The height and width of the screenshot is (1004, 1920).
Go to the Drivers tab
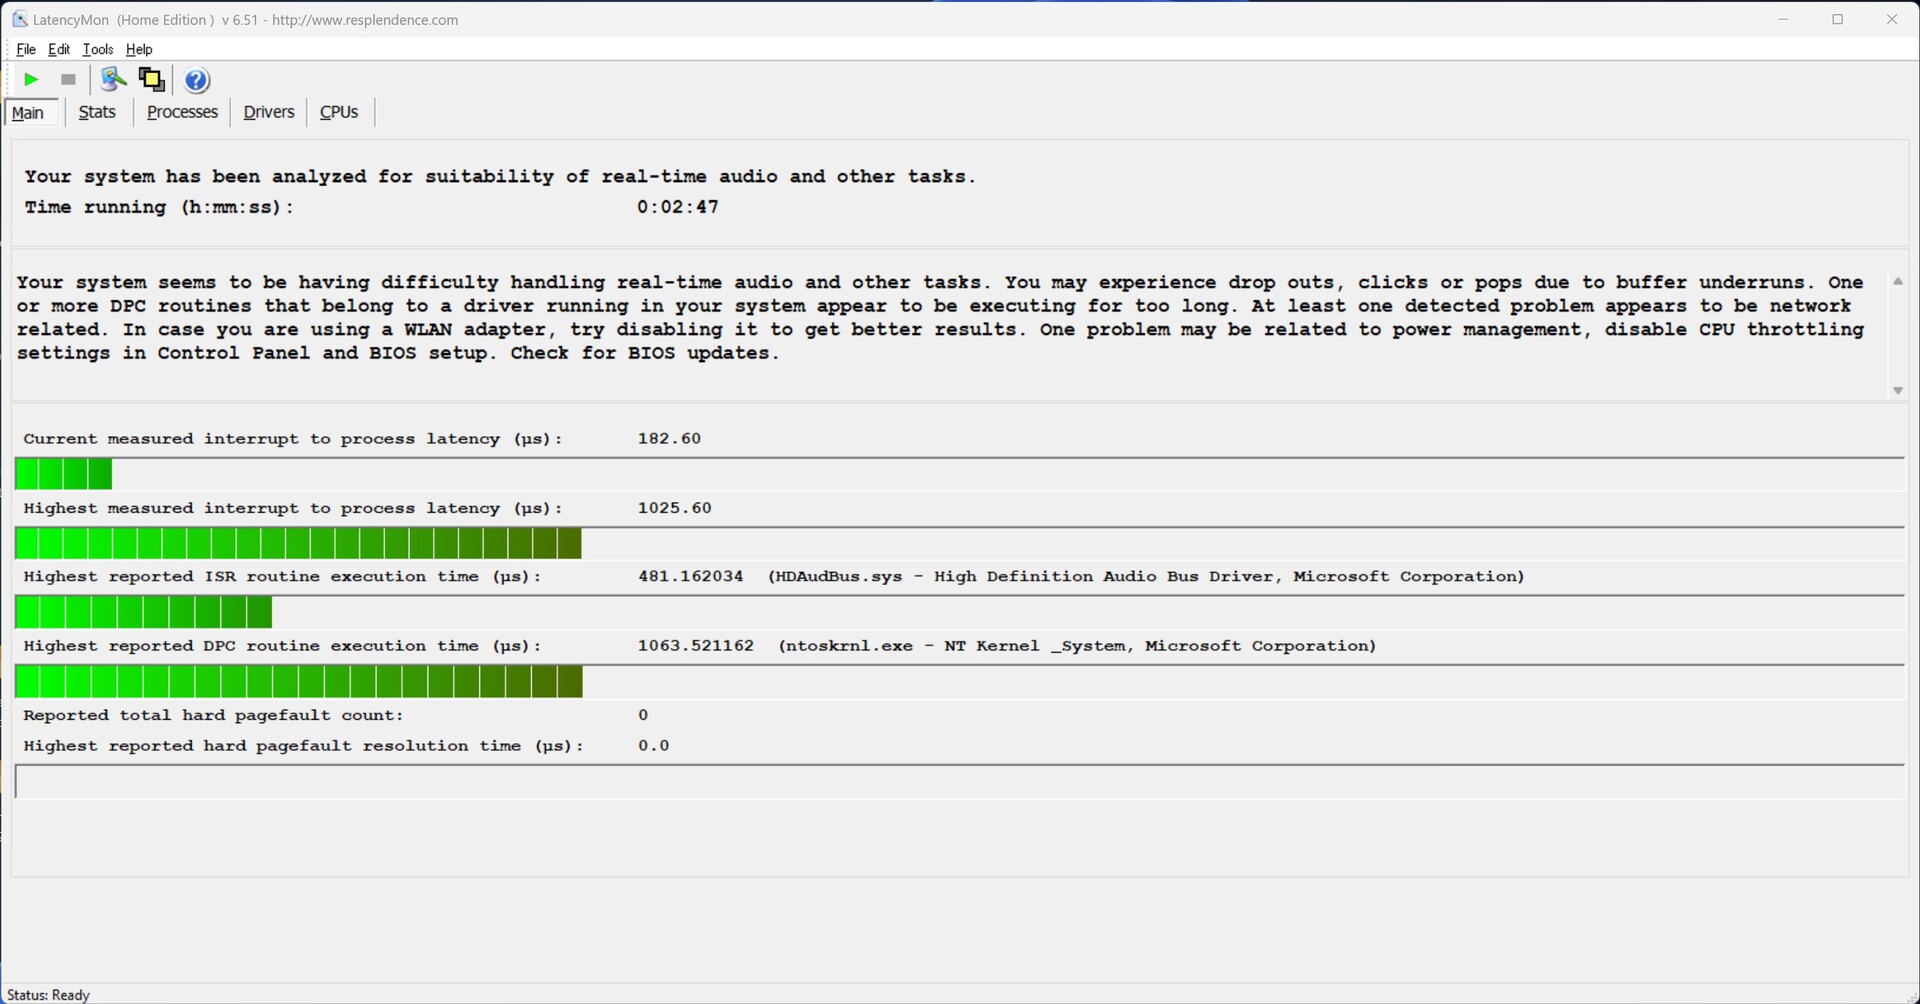point(268,112)
